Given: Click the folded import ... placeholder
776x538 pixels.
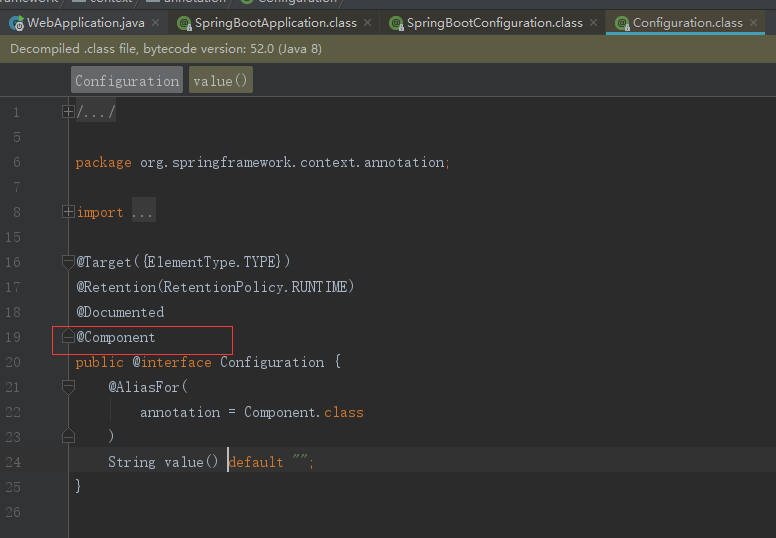Looking at the screenshot, I should (144, 212).
